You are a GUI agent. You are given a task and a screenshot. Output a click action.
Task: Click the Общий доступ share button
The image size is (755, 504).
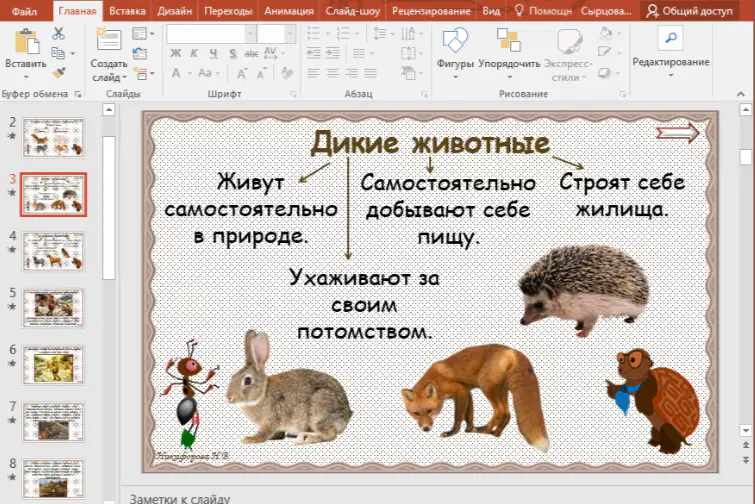(690, 11)
